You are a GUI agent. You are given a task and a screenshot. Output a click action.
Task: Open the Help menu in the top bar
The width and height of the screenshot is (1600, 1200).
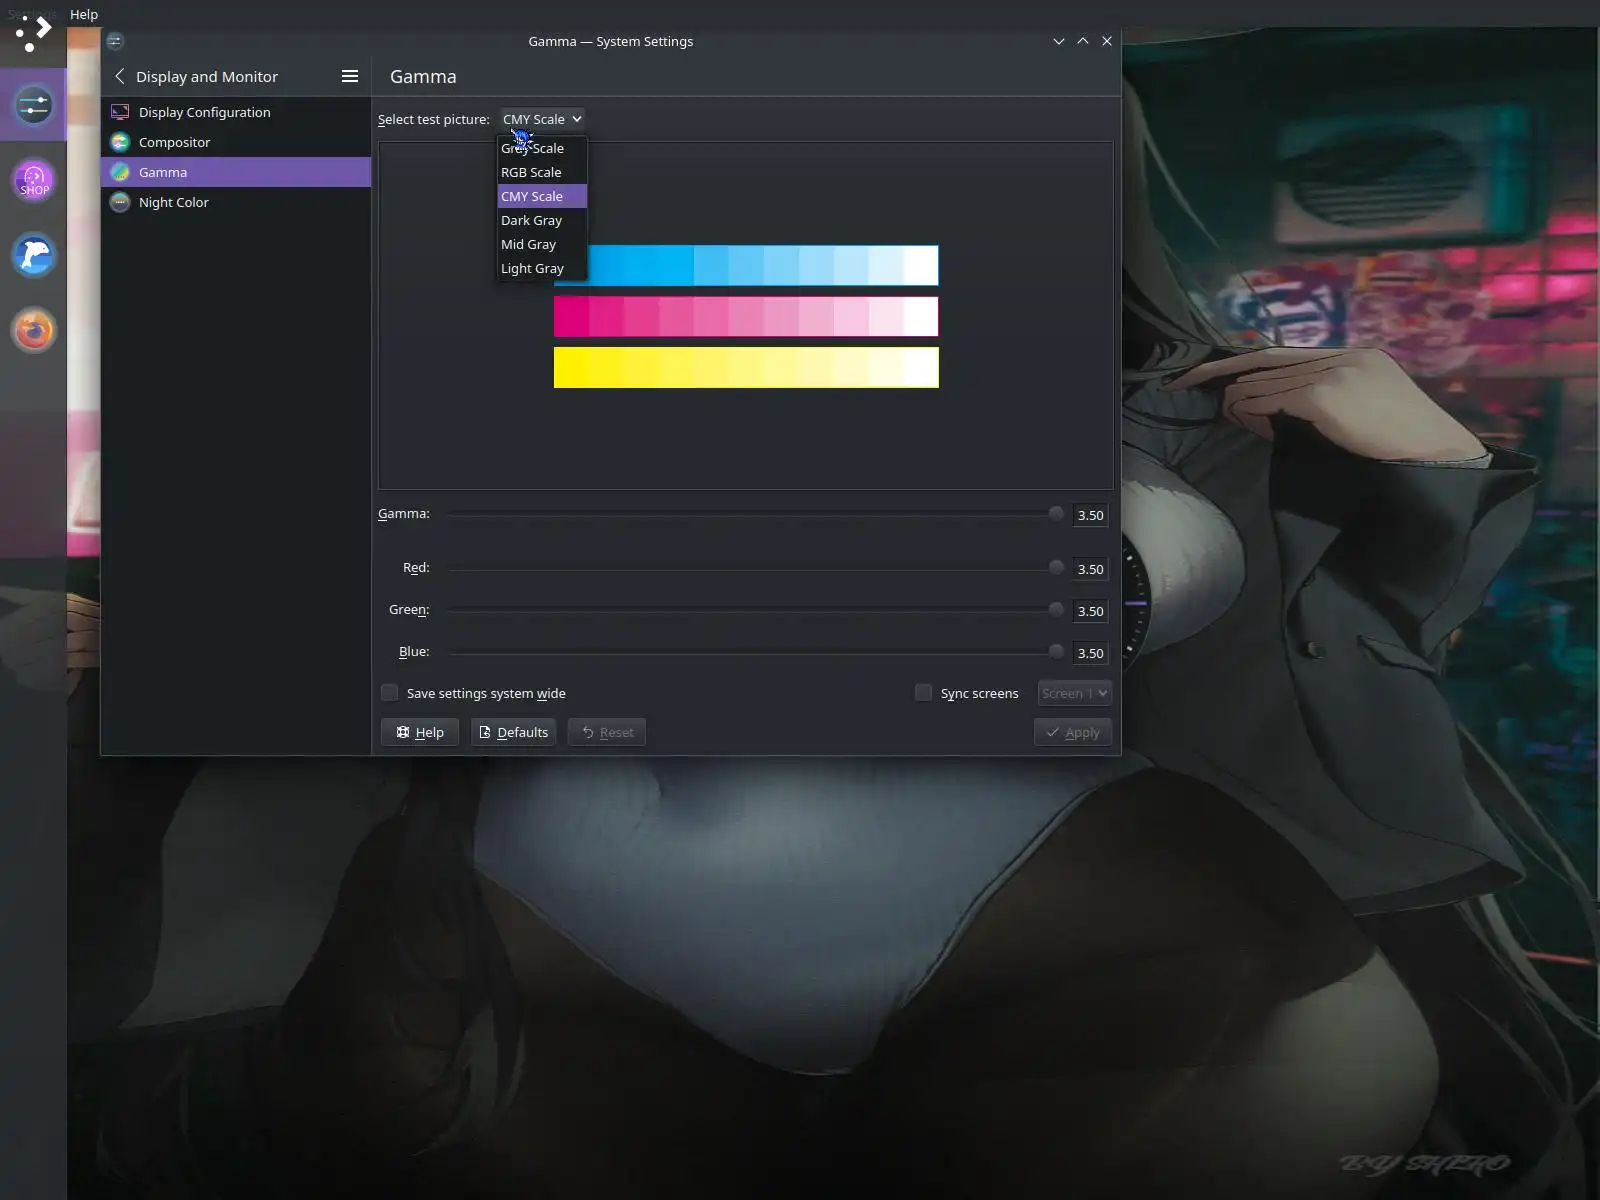click(x=84, y=14)
